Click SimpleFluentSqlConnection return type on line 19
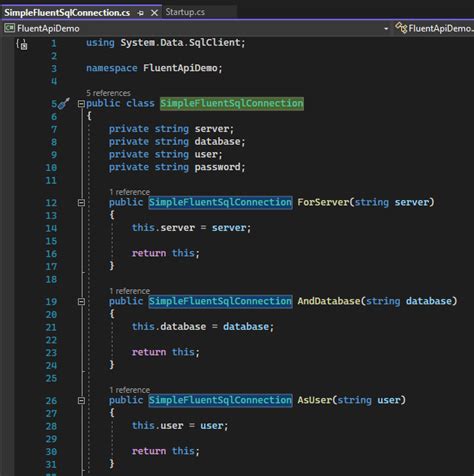474x476 pixels. point(220,301)
